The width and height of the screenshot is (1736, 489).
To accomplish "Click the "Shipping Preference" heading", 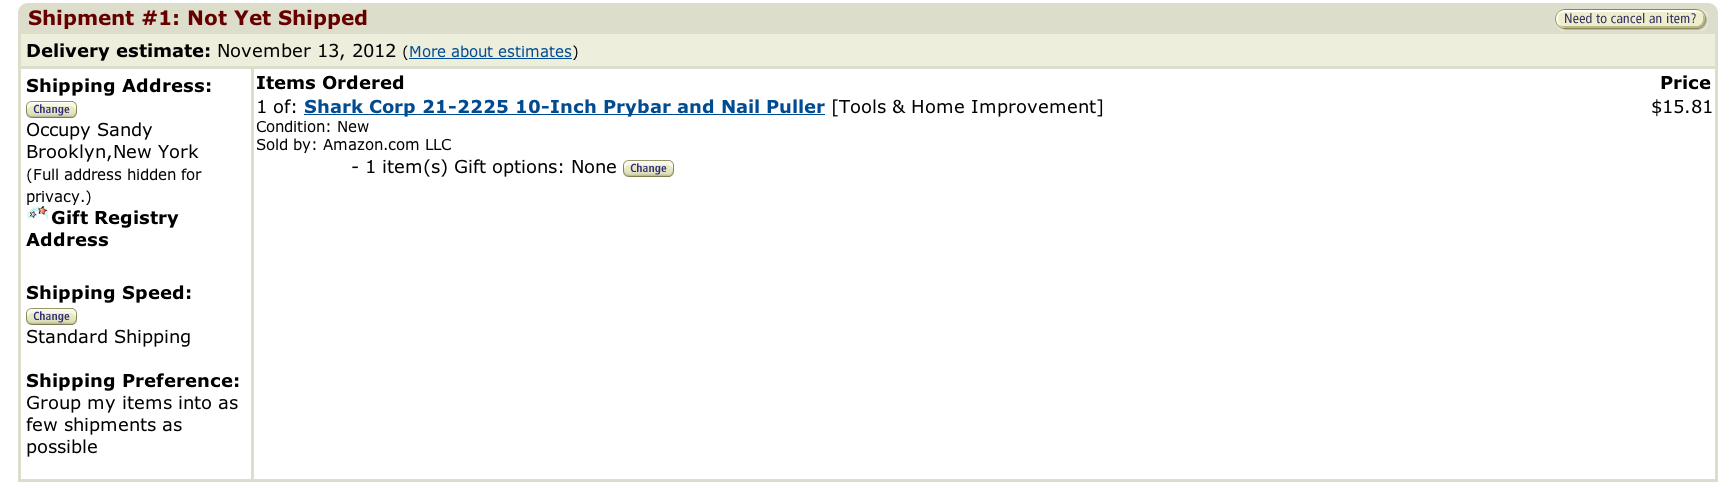I will click(133, 381).
